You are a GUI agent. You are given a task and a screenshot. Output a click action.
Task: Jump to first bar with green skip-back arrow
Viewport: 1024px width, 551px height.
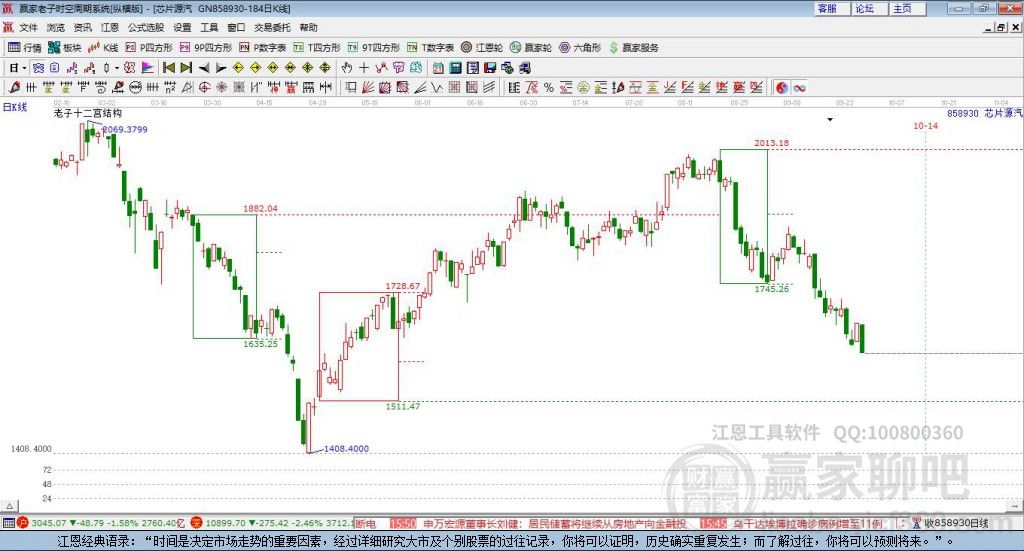coord(168,68)
